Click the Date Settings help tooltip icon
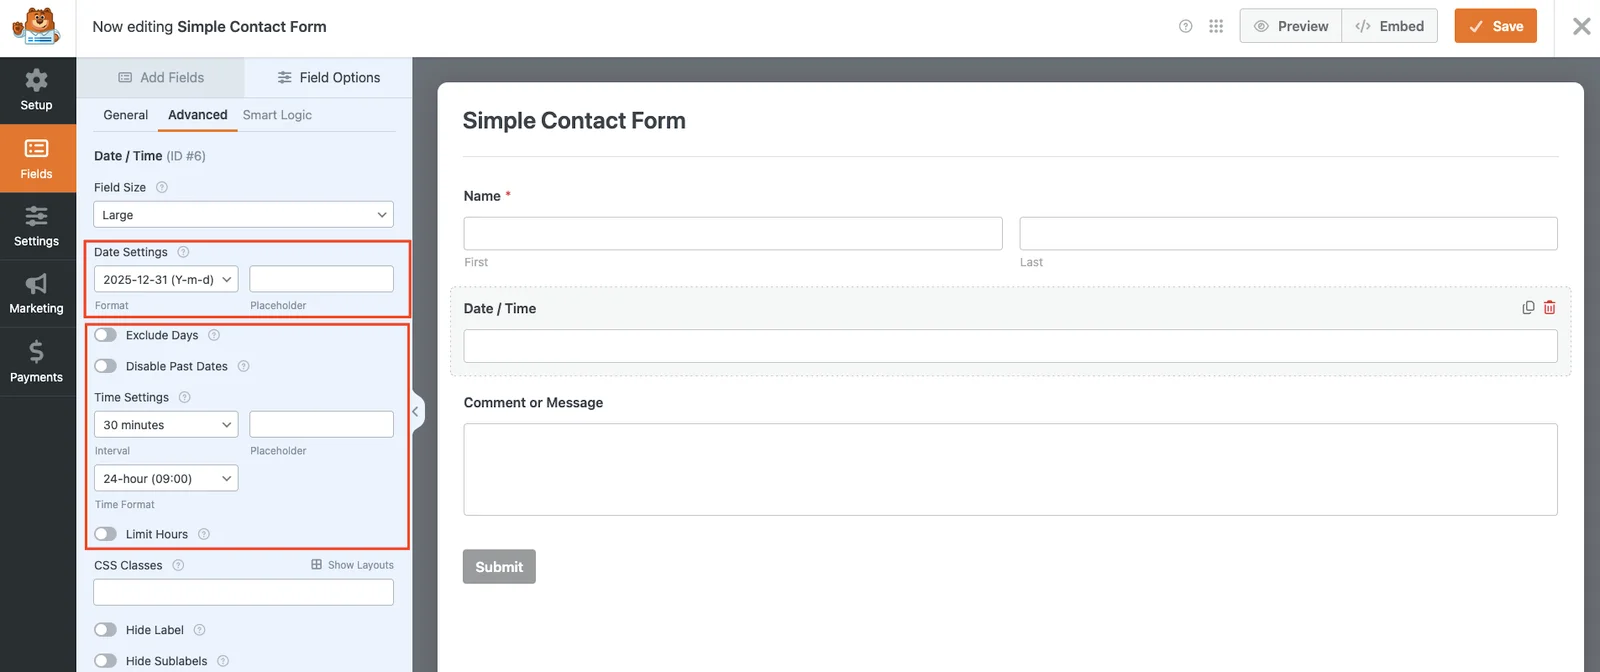1600x672 pixels. click(183, 252)
